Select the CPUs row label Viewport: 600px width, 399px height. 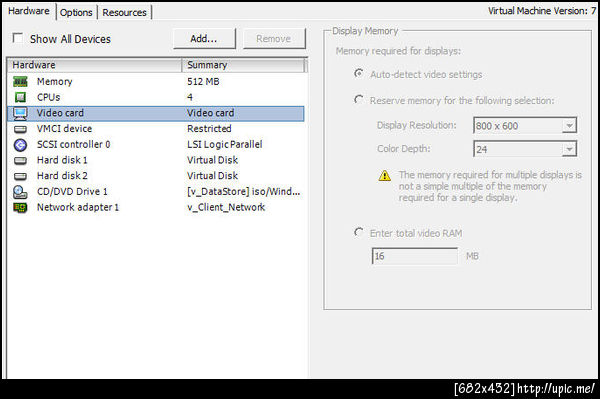click(49, 97)
